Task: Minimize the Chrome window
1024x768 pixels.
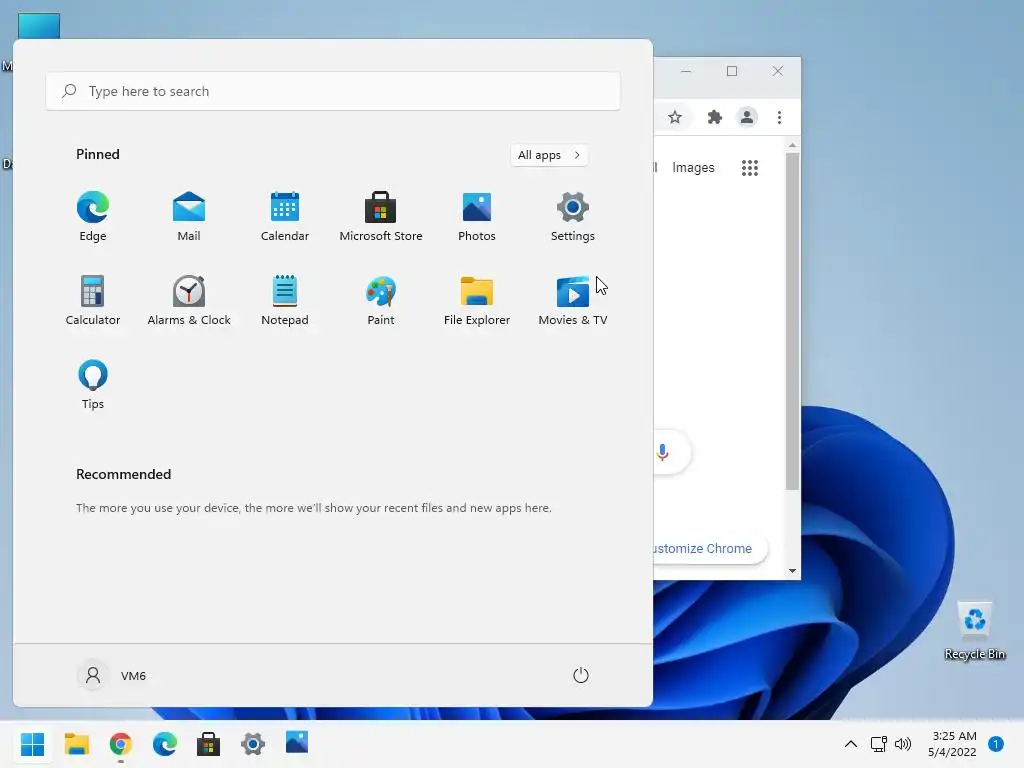Action: pyautogui.click(x=686, y=71)
